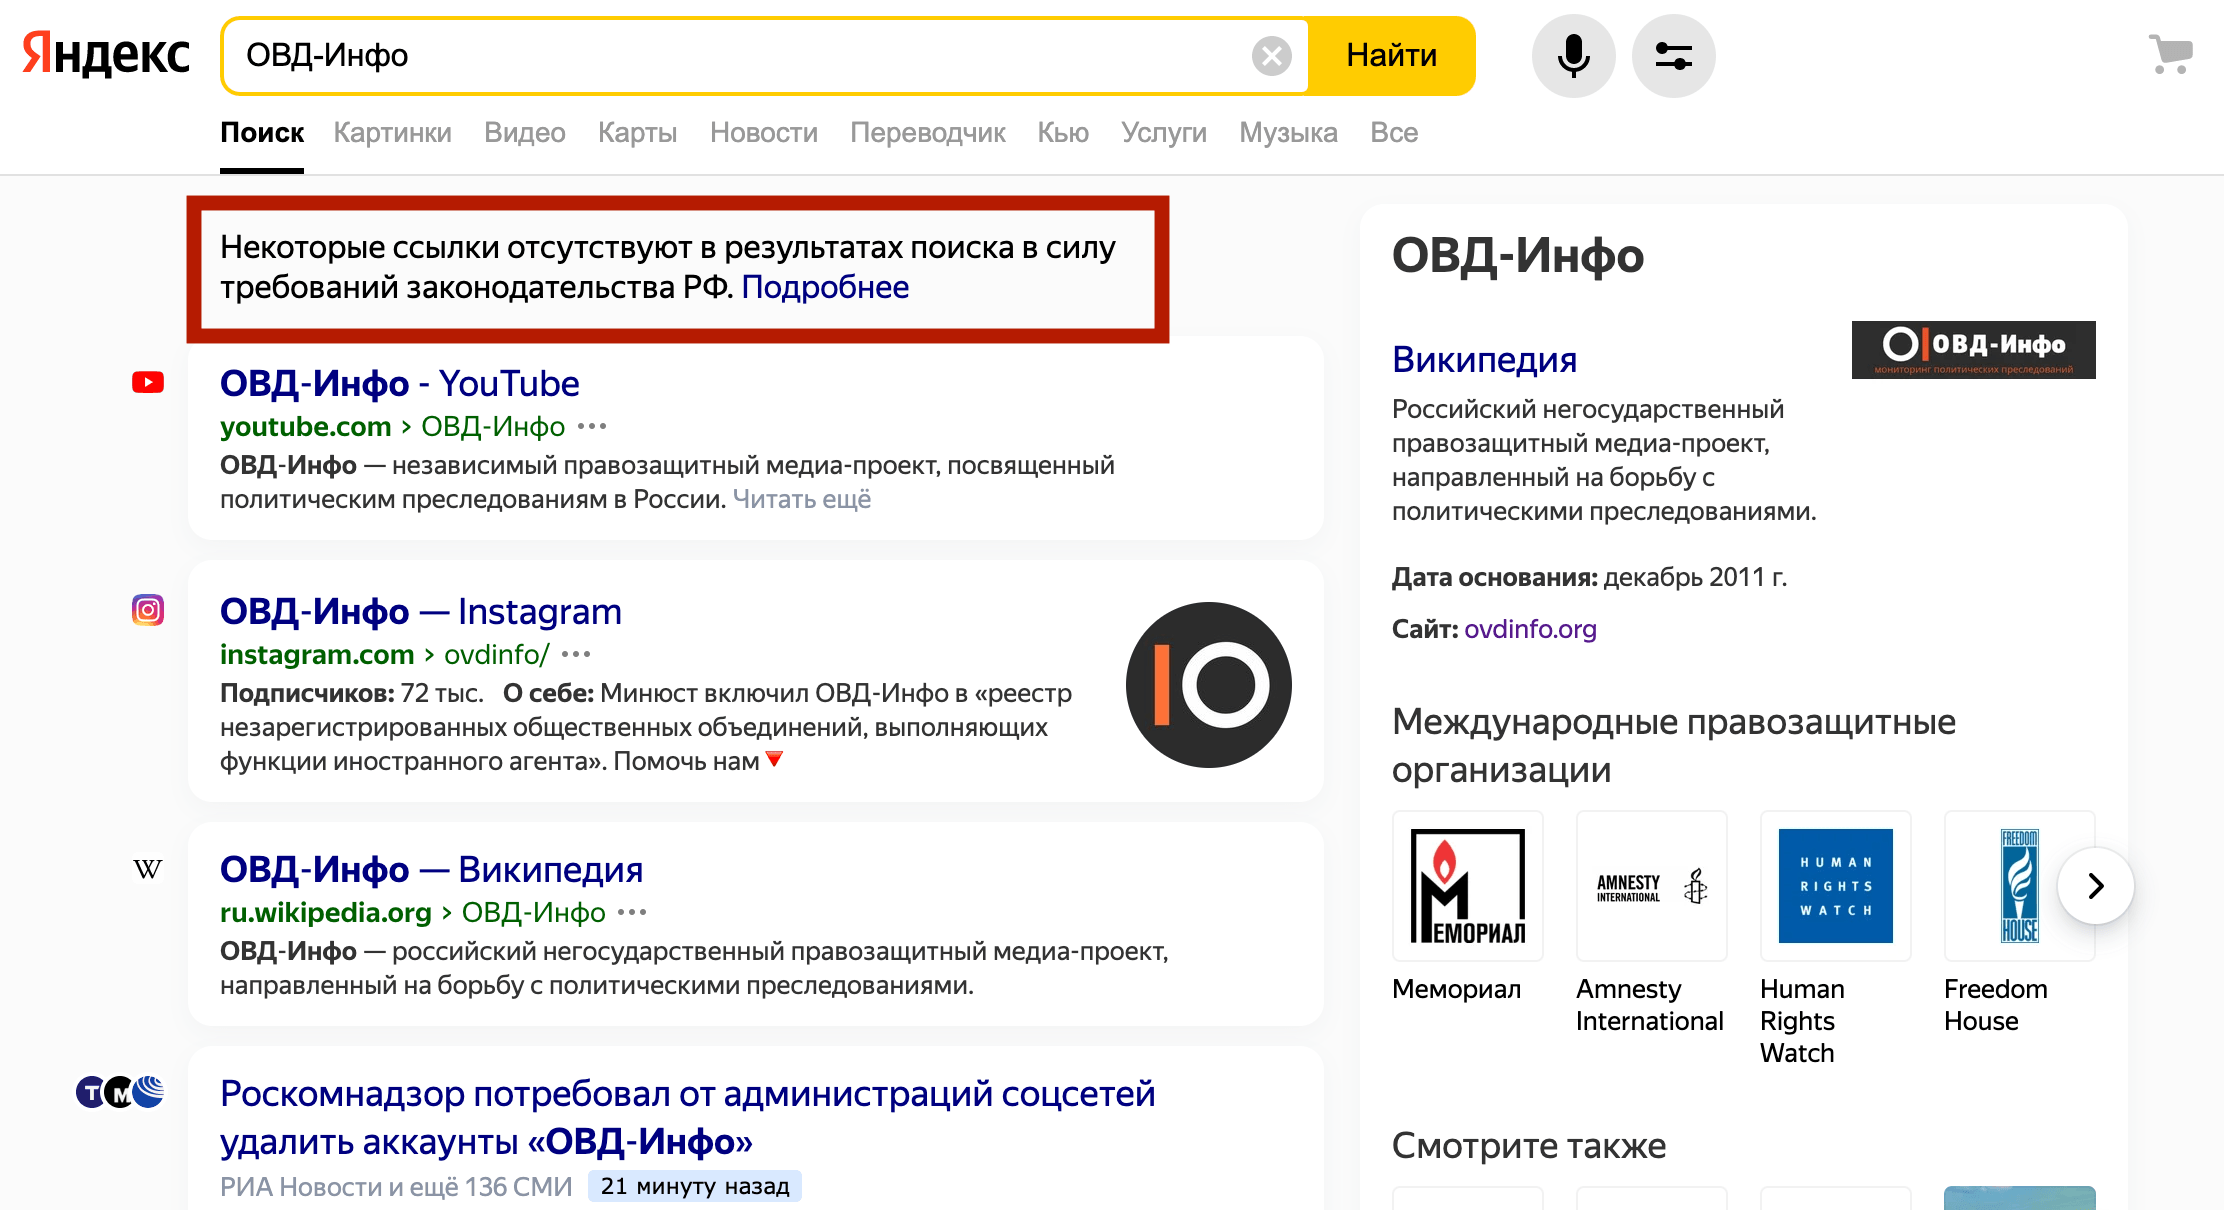Open the Услуги tab

[x=1164, y=133]
